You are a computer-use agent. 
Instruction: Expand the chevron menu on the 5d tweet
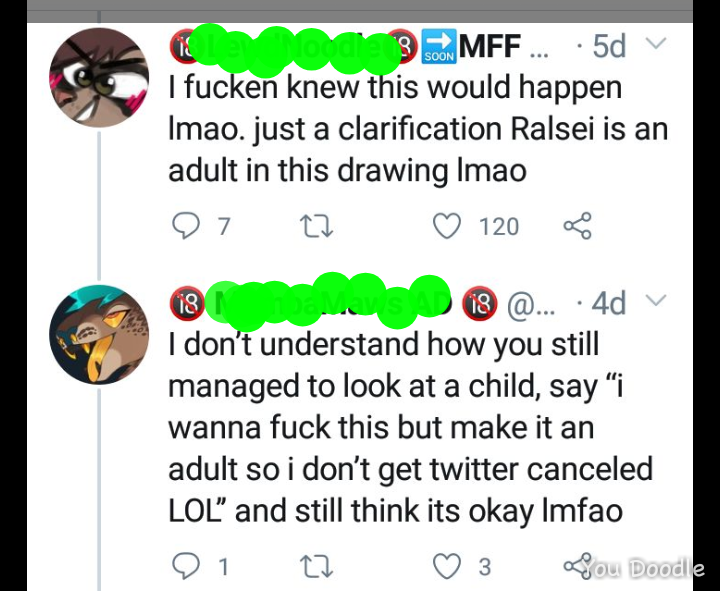tap(655, 44)
